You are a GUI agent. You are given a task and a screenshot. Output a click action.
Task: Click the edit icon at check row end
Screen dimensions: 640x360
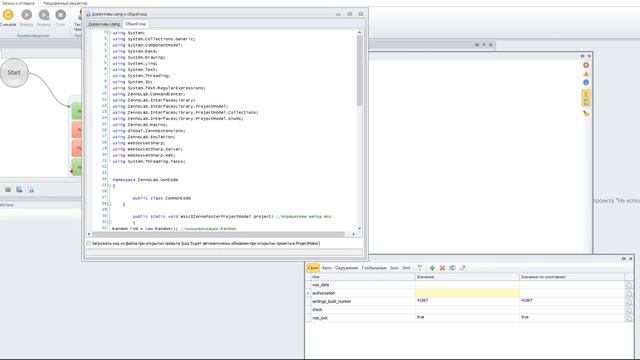click(629, 309)
